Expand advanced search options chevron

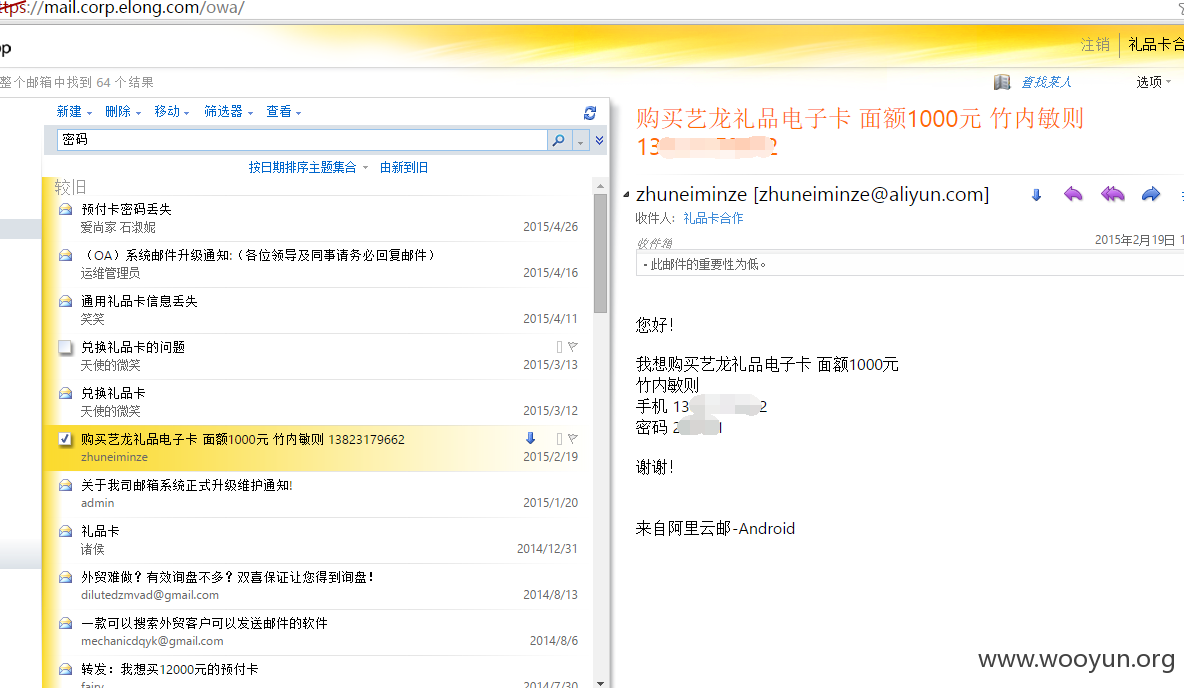click(x=600, y=140)
